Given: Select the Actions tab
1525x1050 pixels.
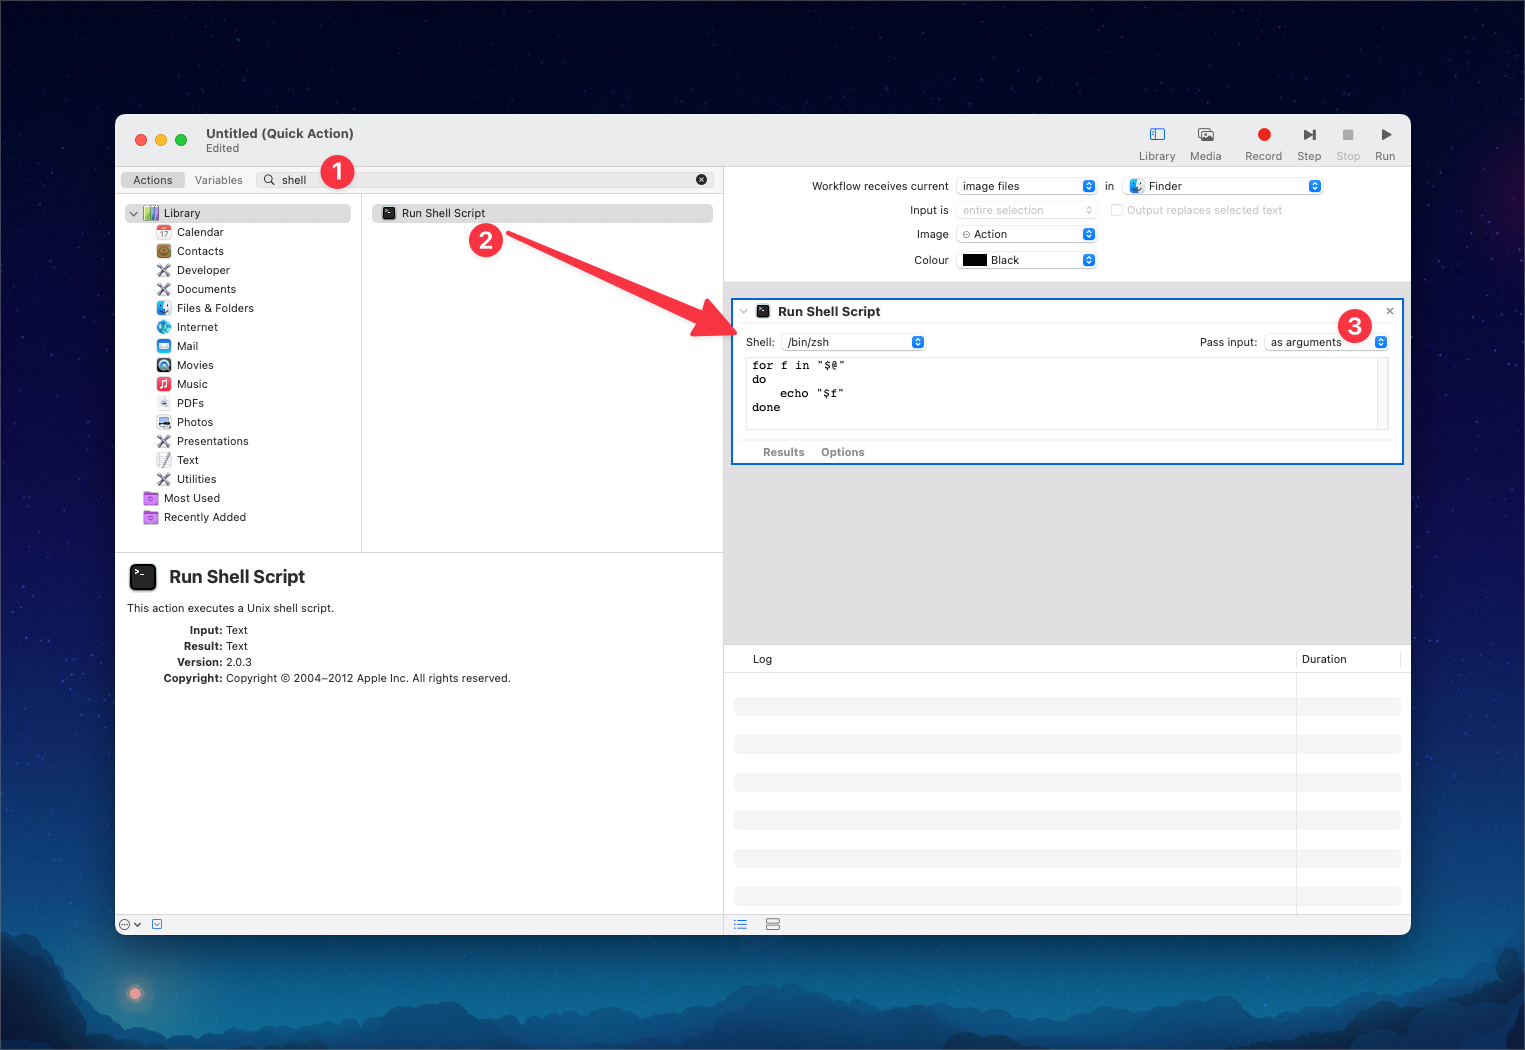Looking at the screenshot, I should coord(153,180).
